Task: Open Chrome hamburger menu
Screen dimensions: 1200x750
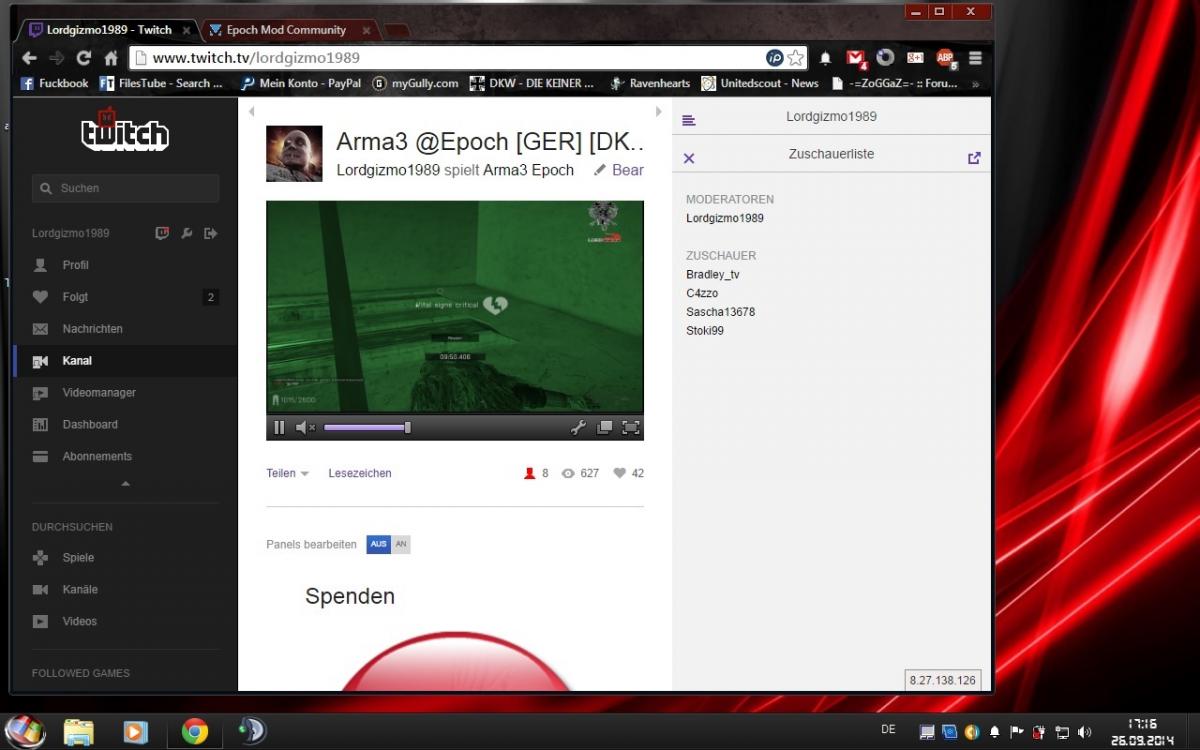Action: tap(975, 58)
